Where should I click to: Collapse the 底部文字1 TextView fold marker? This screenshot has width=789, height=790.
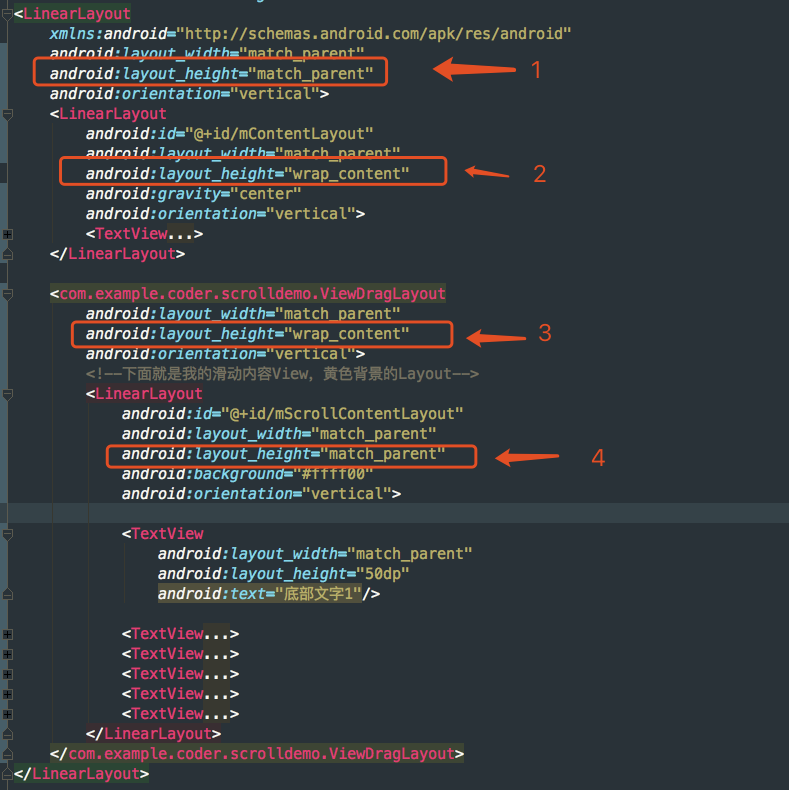click(7, 534)
